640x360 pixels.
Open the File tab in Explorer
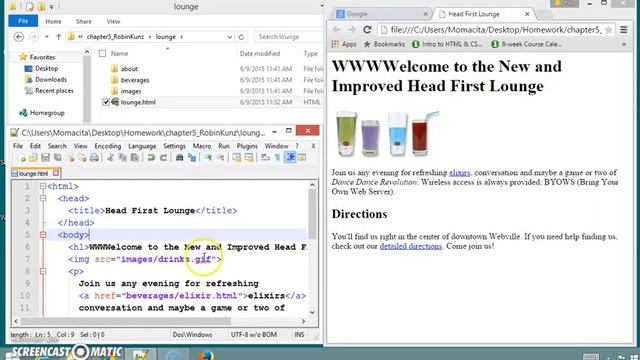pos(23,21)
